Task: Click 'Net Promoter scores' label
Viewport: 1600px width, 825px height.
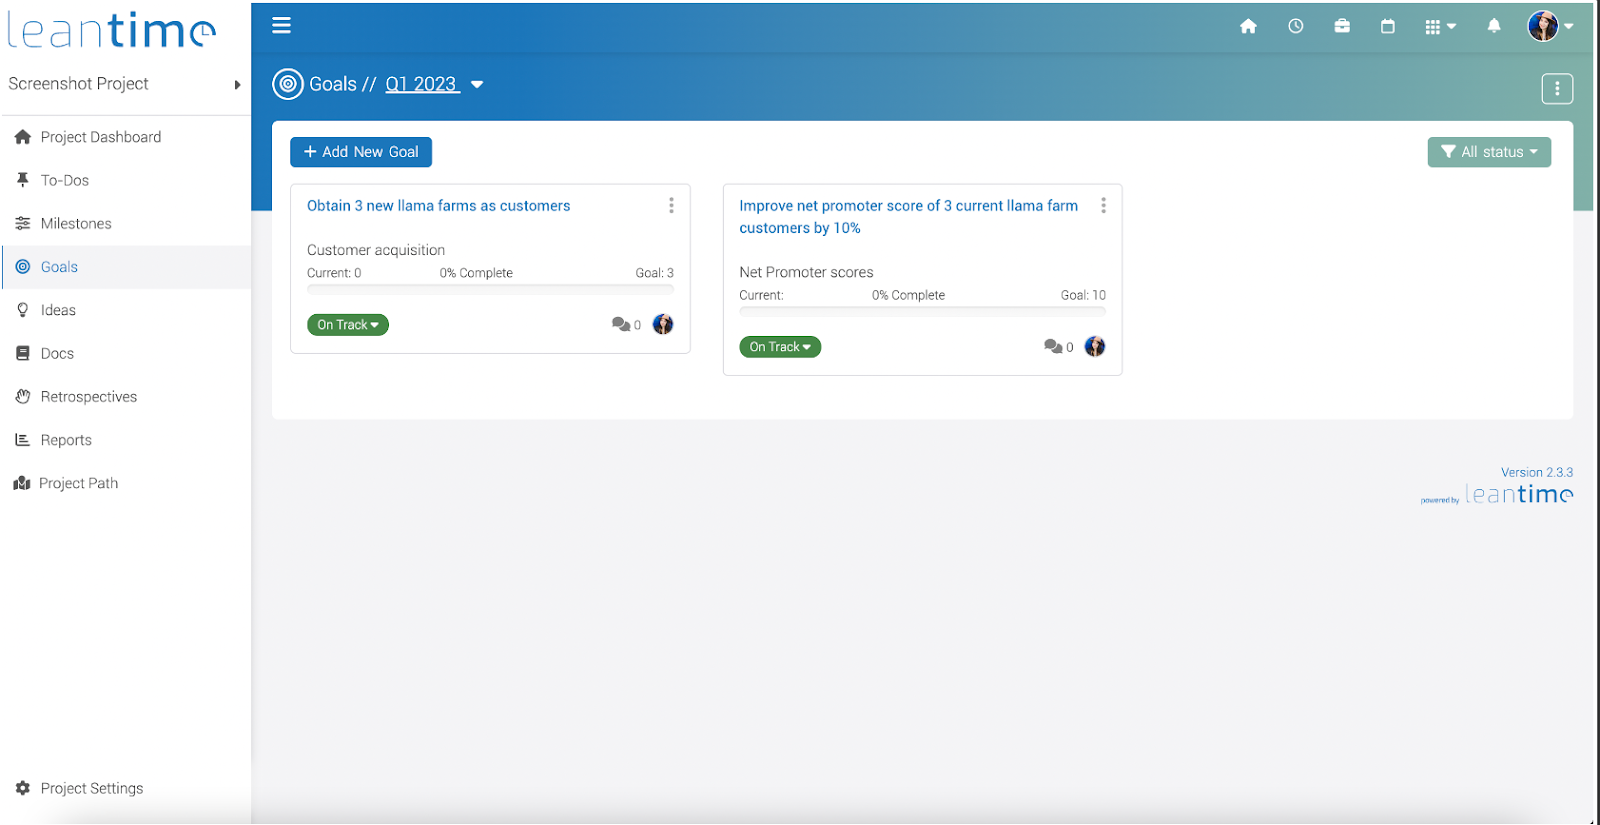Action: (806, 272)
